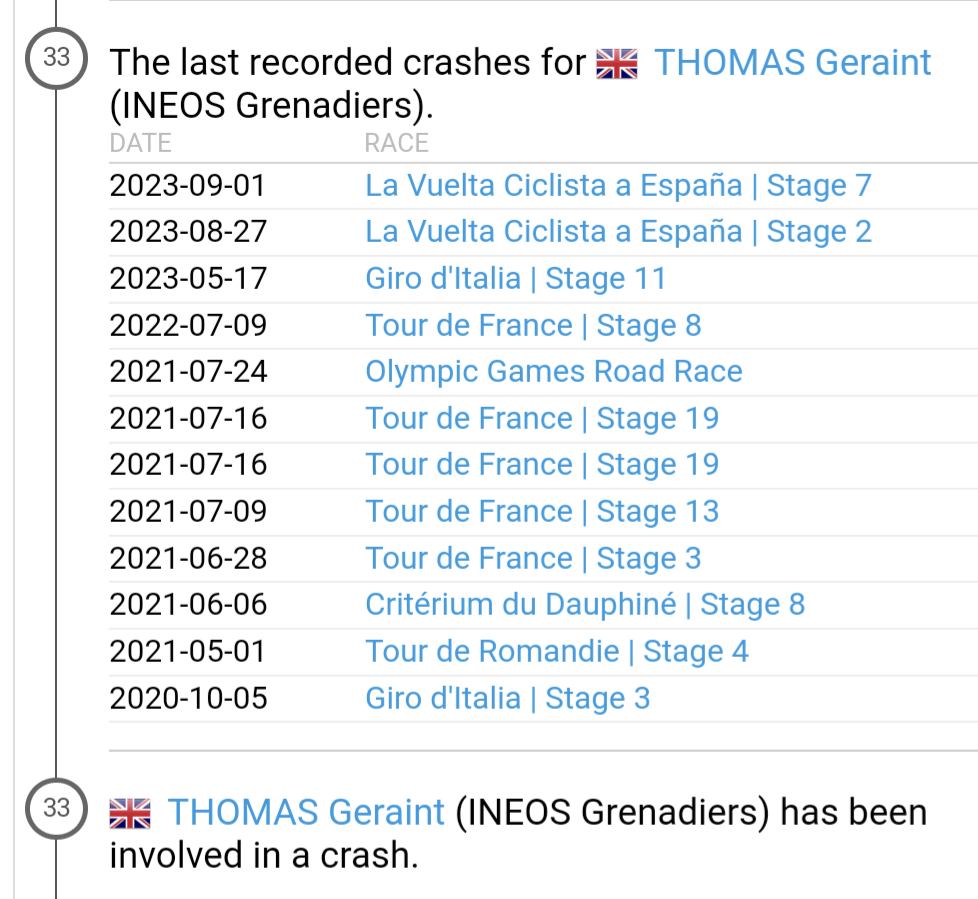Click the 2023-09-01 date cell

[x=189, y=186]
